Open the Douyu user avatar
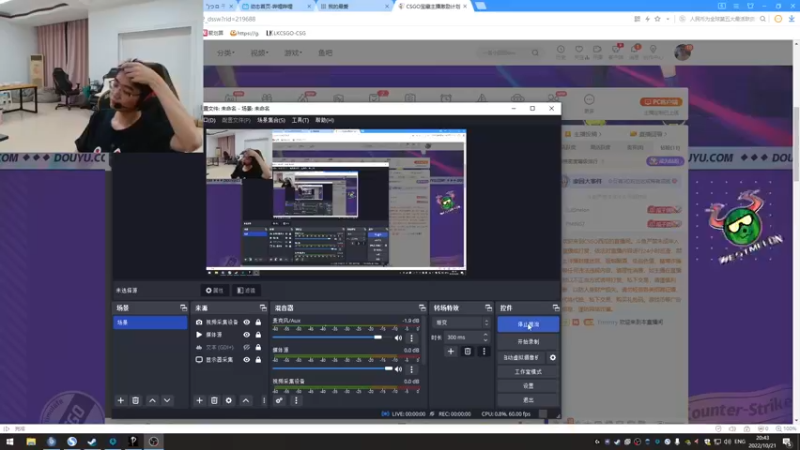Viewport: 800px width, 450px height. [x=682, y=52]
